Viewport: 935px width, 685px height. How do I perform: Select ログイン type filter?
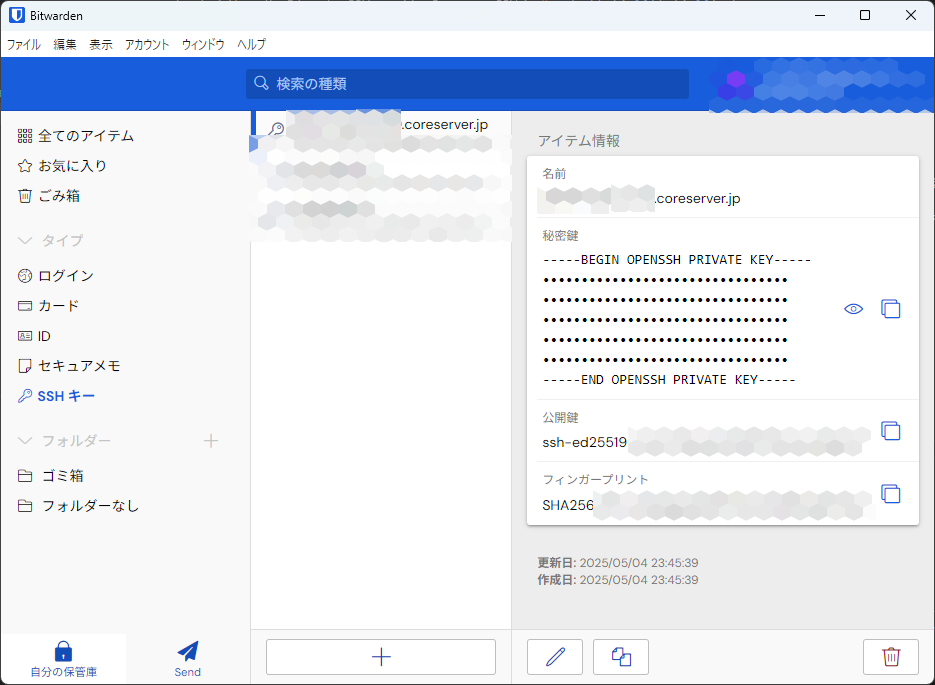coord(66,276)
